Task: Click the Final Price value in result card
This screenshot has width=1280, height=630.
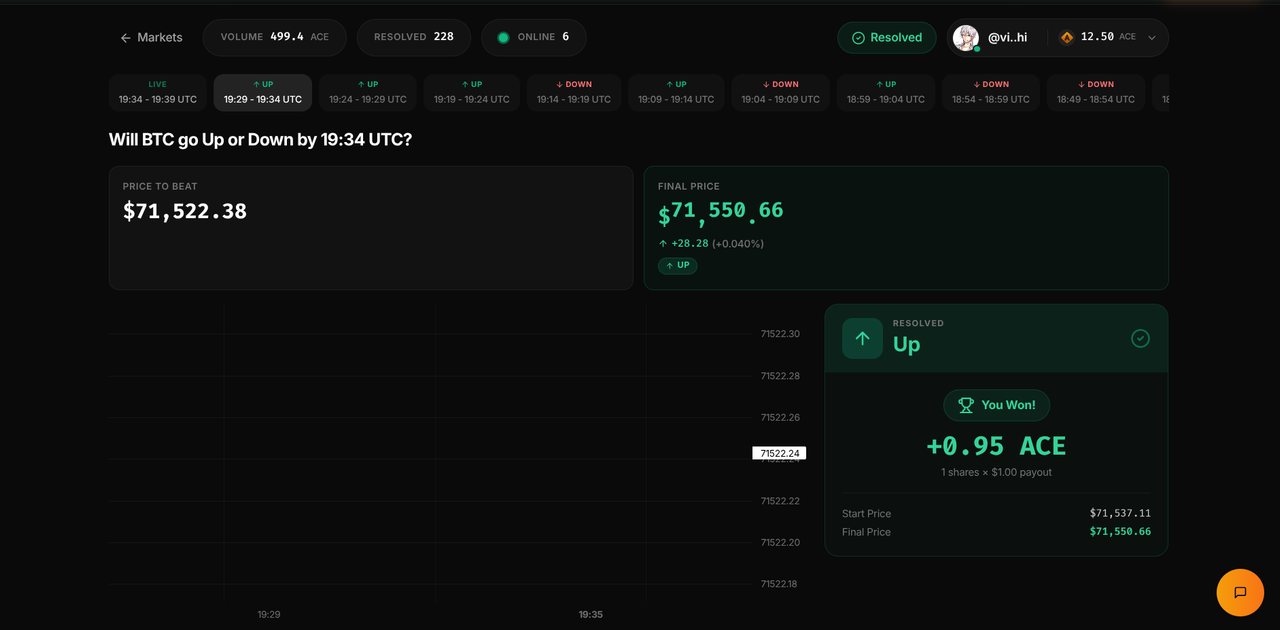Action: (x=1120, y=532)
